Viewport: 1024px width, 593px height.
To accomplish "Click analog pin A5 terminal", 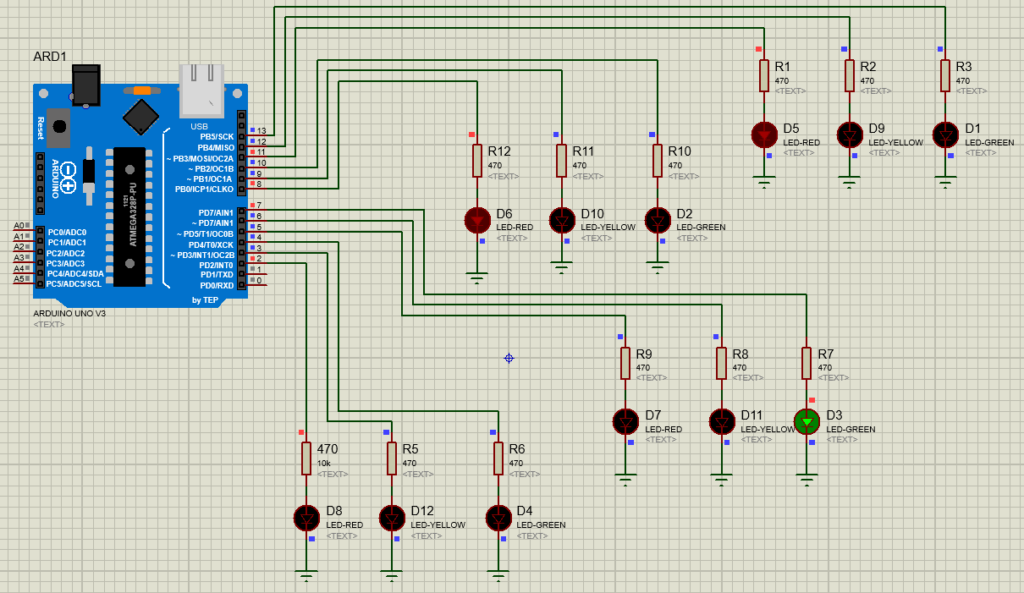I will pos(22,279).
